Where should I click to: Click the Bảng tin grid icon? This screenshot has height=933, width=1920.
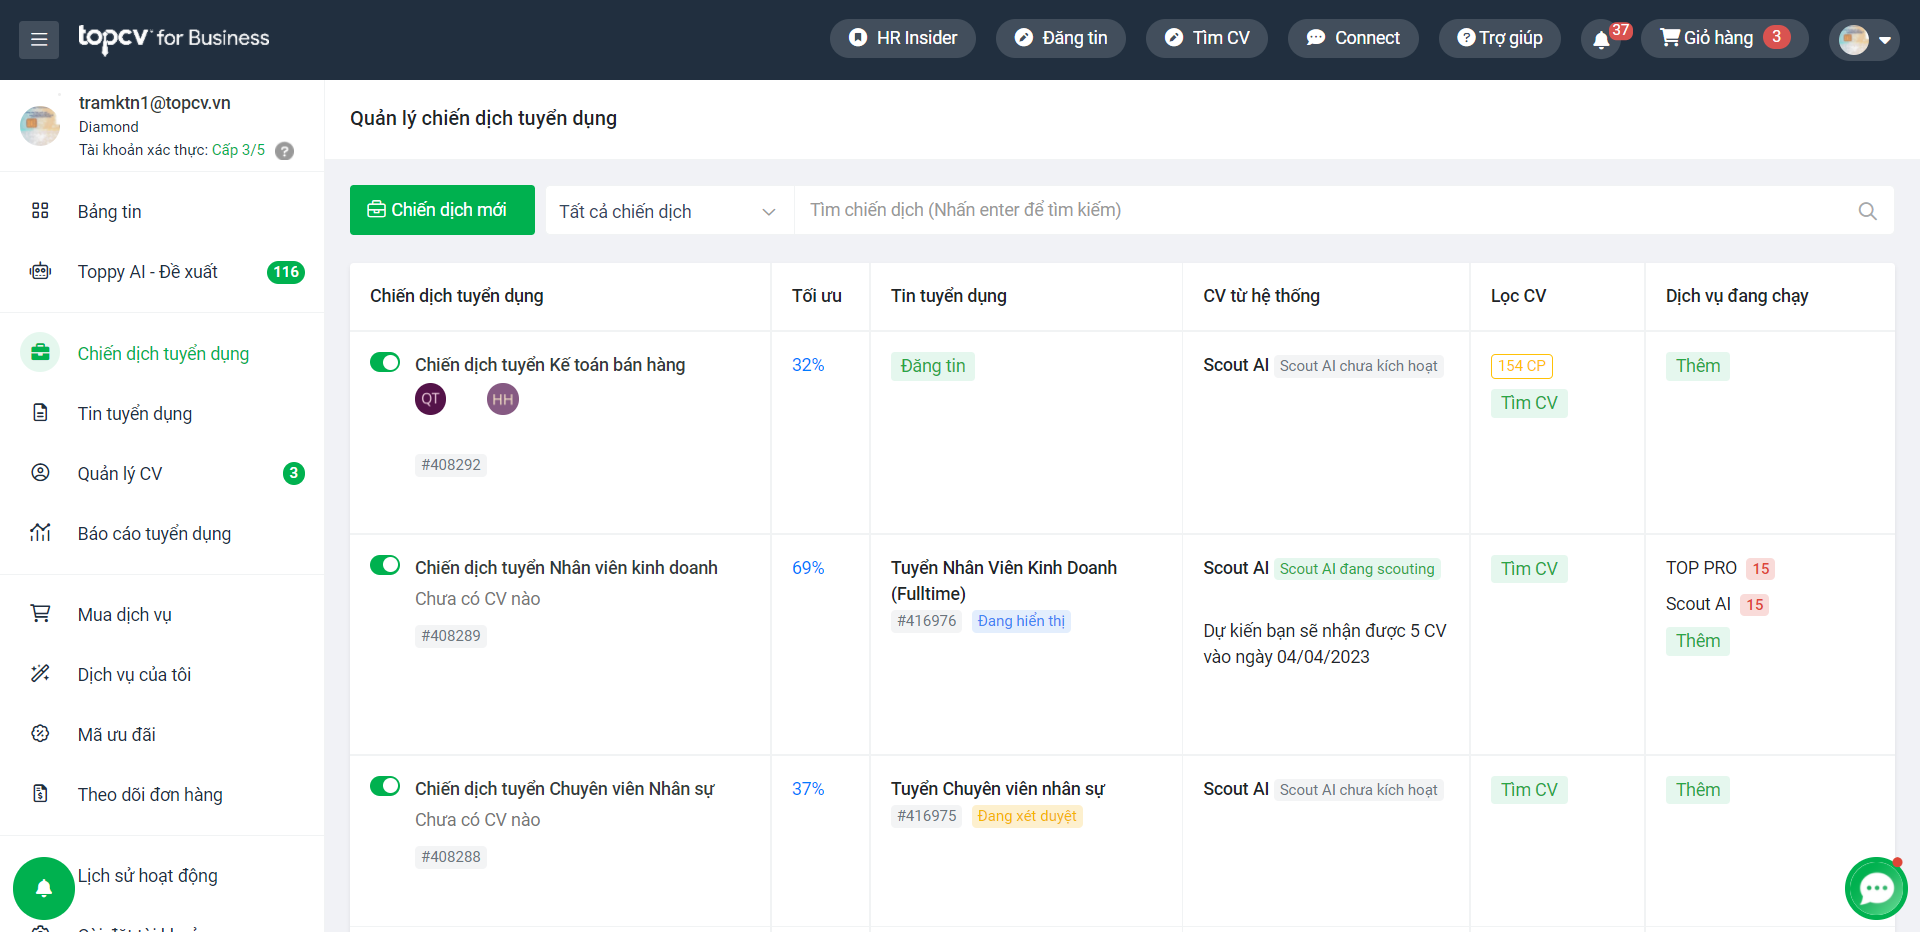point(40,211)
